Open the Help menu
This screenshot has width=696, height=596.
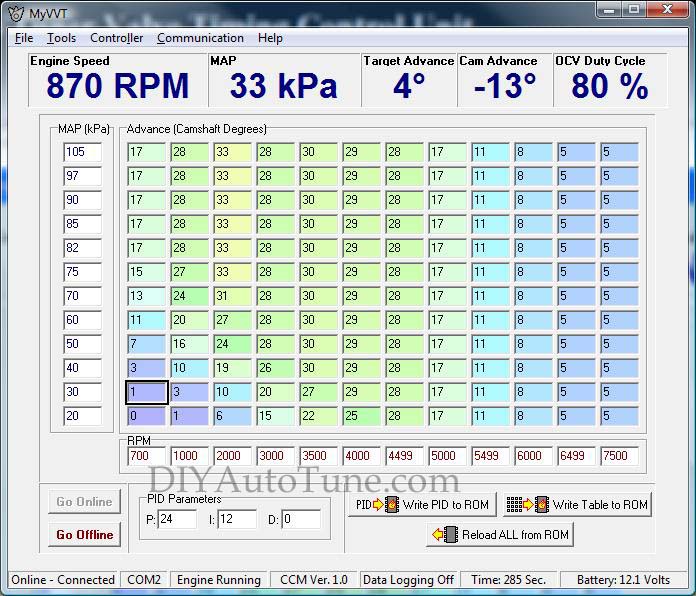point(270,38)
